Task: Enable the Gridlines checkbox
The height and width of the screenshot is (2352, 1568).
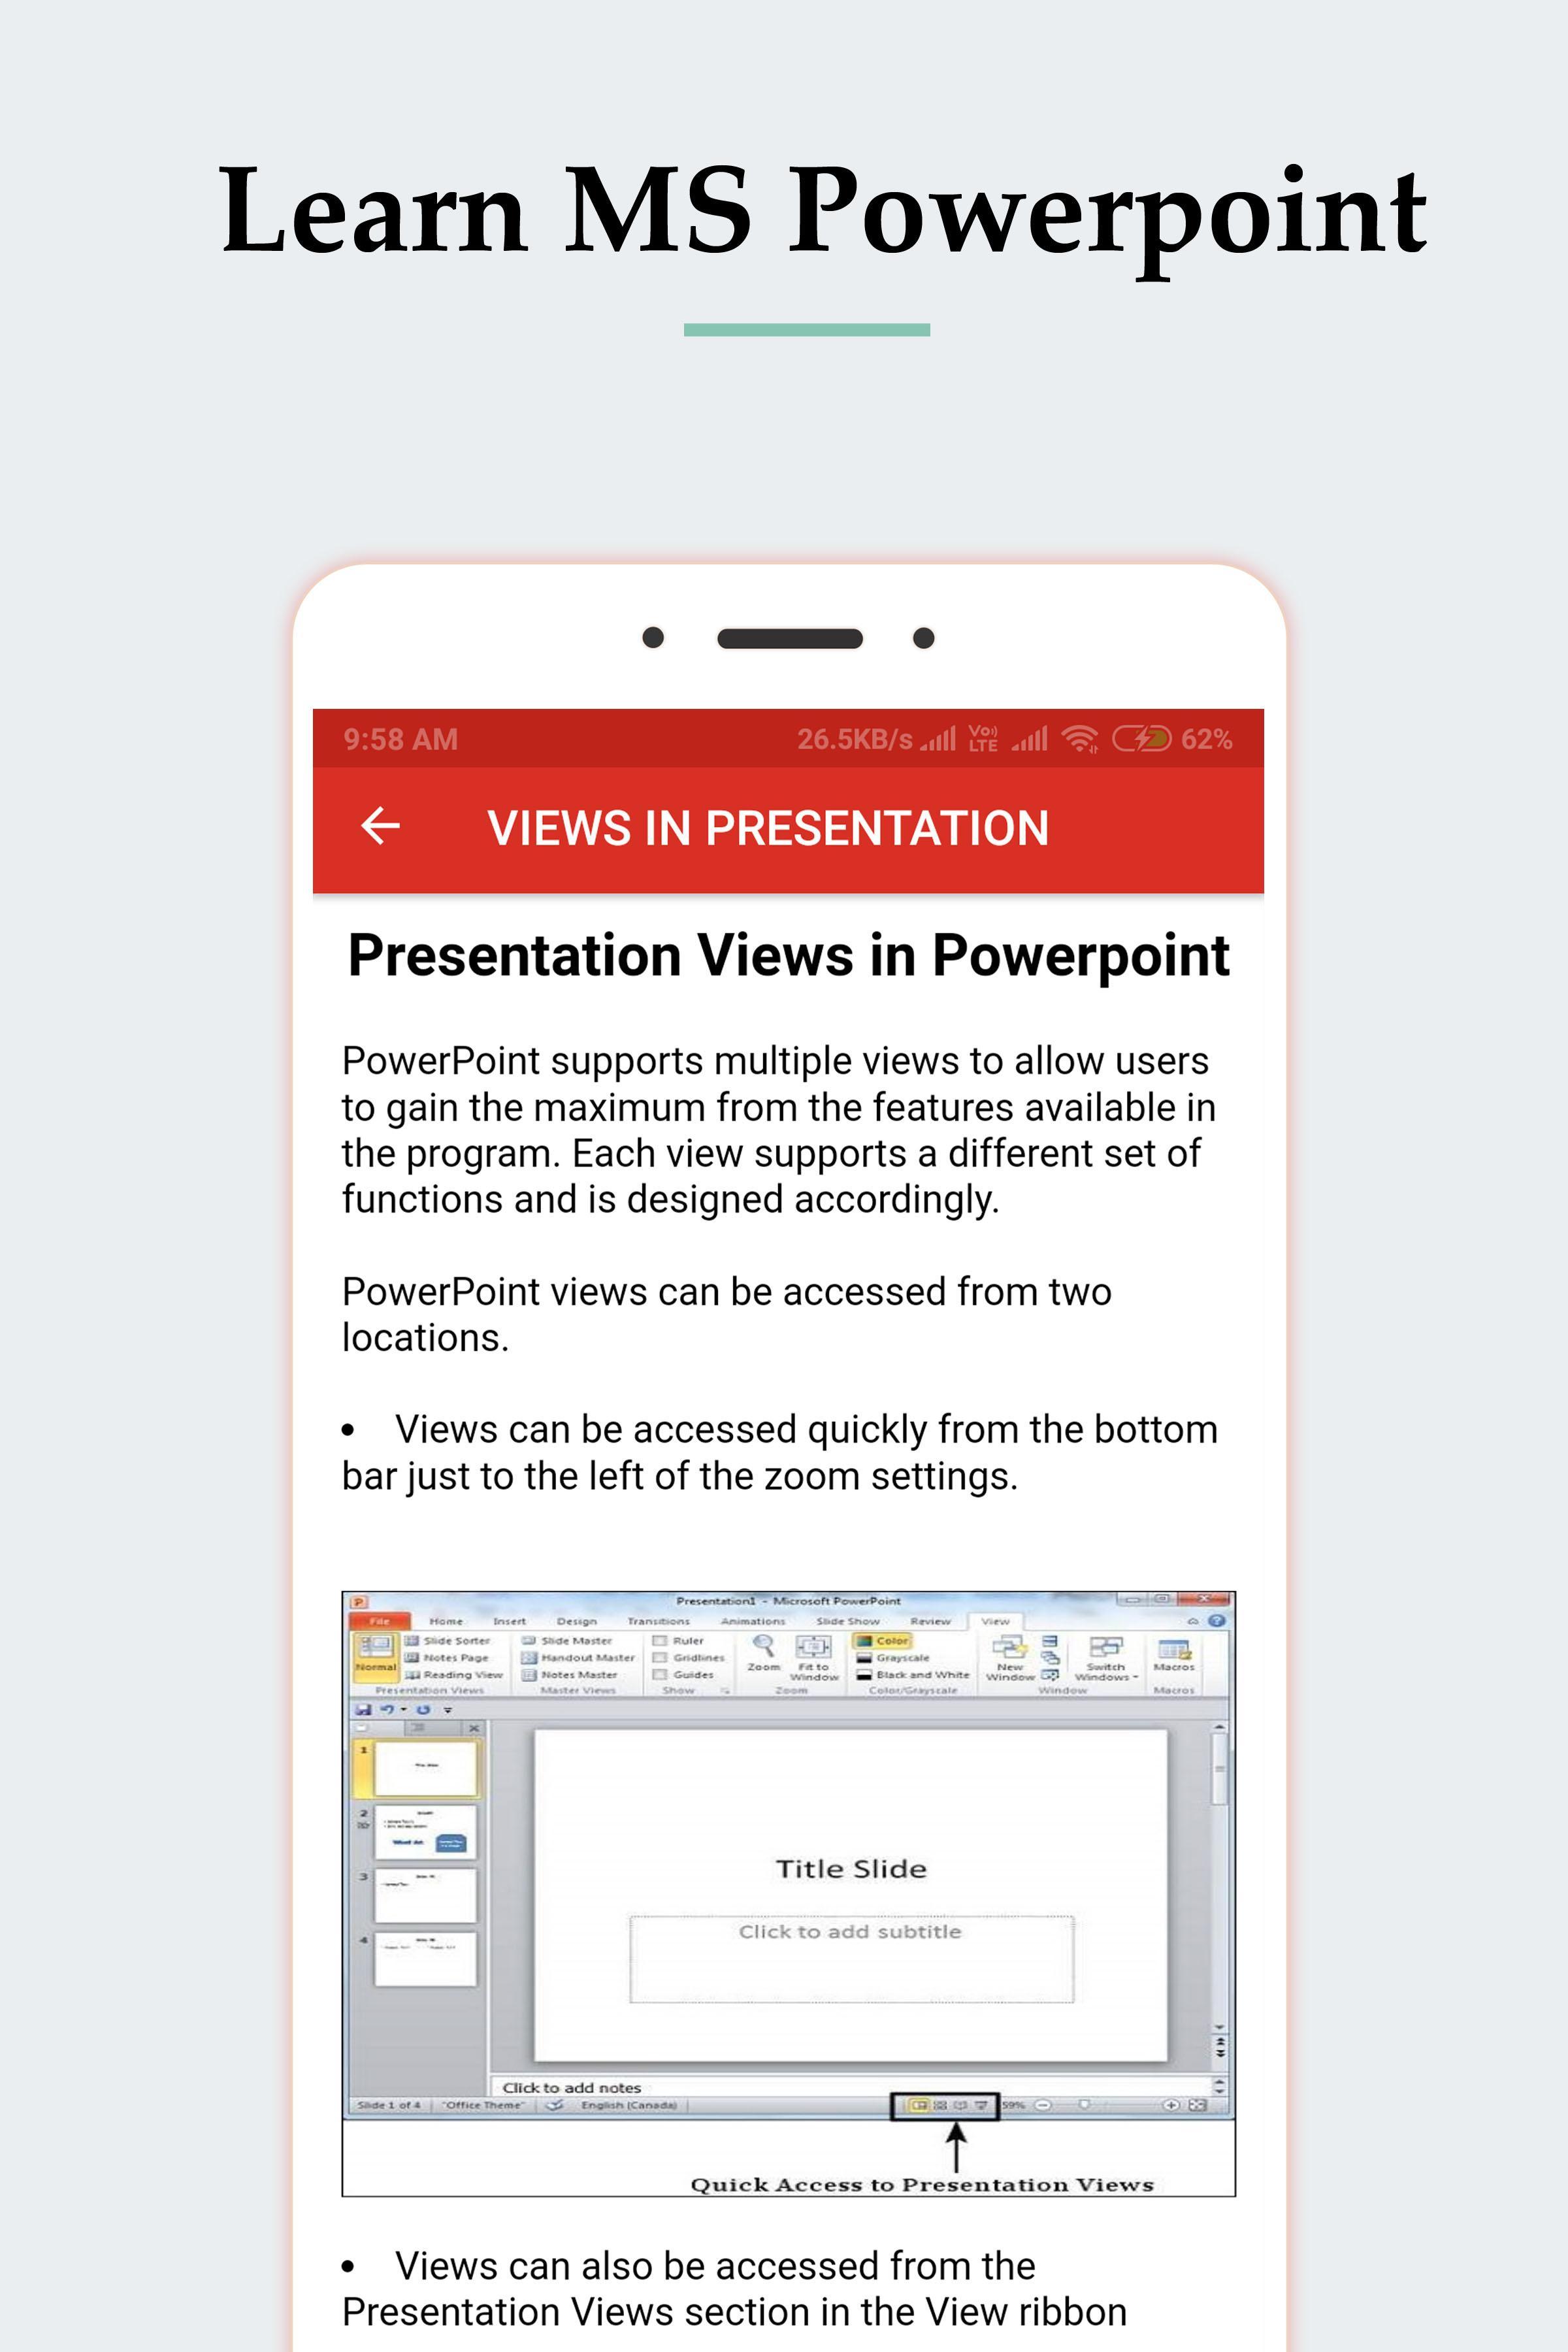Action: click(660, 1658)
